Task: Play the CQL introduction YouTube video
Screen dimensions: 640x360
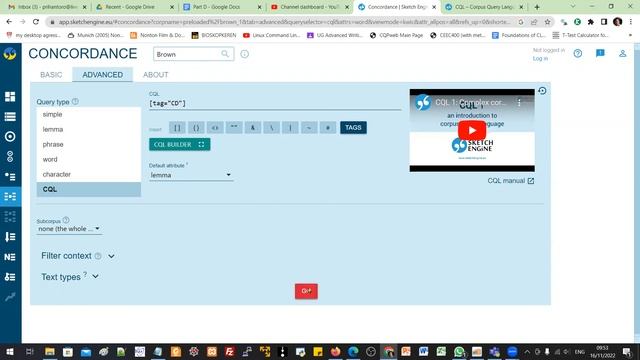Action: pyautogui.click(x=472, y=131)
